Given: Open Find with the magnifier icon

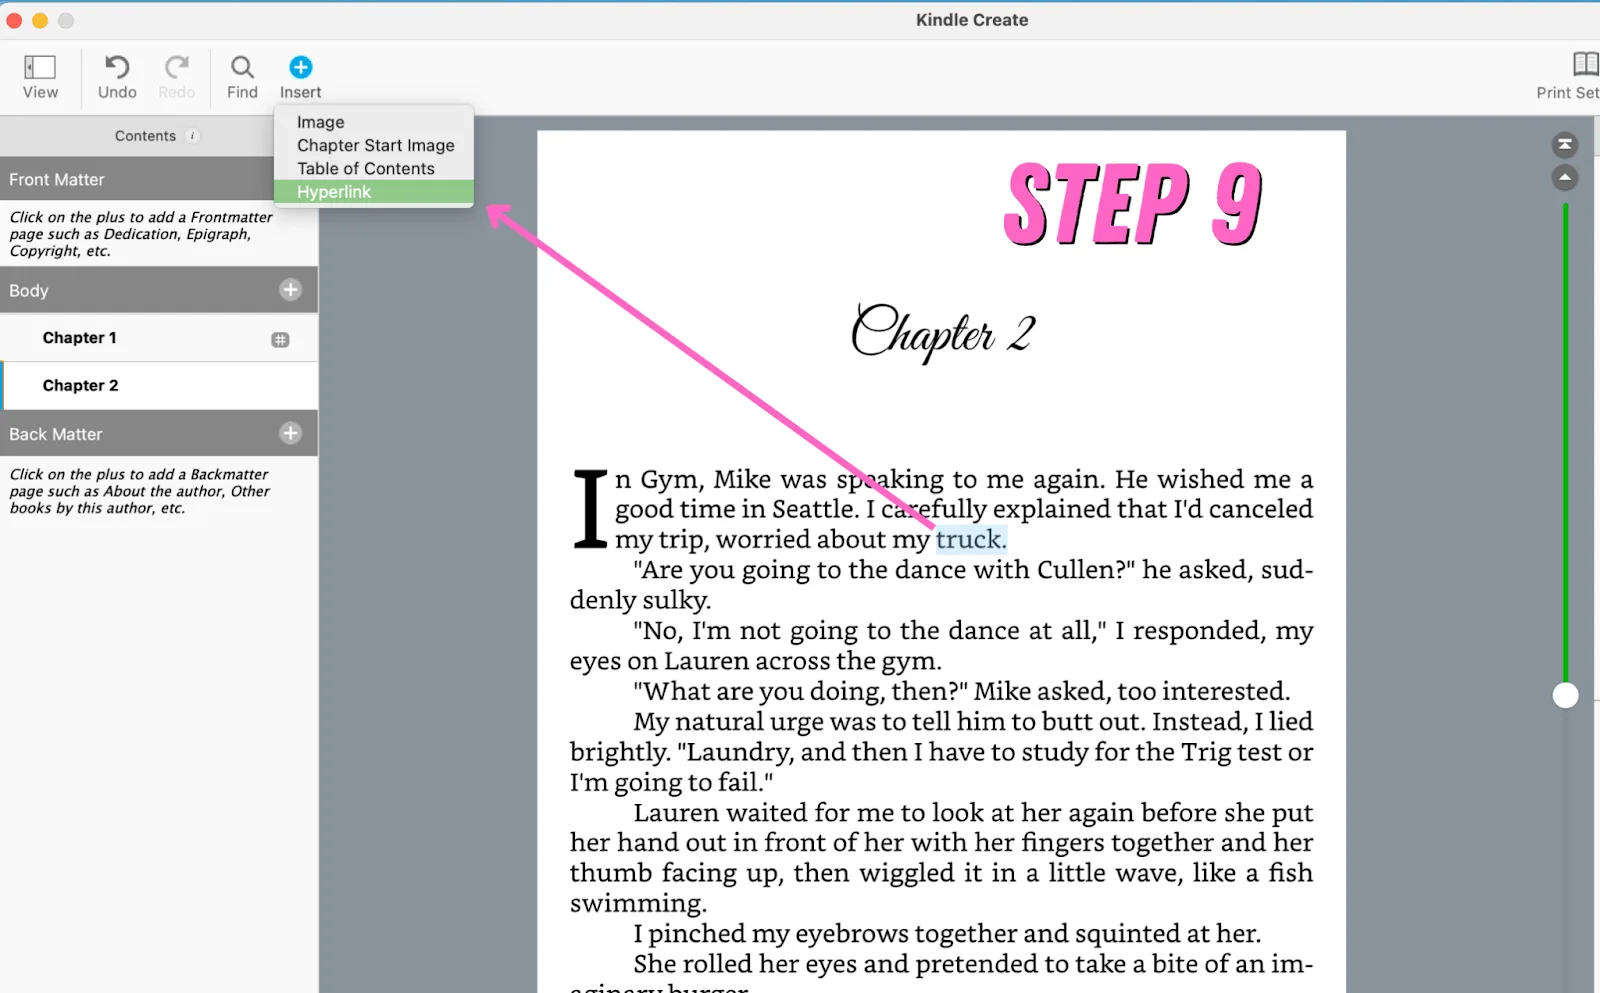Looking at the screenshot, I should pyautogui.click(x=242, y=67).
